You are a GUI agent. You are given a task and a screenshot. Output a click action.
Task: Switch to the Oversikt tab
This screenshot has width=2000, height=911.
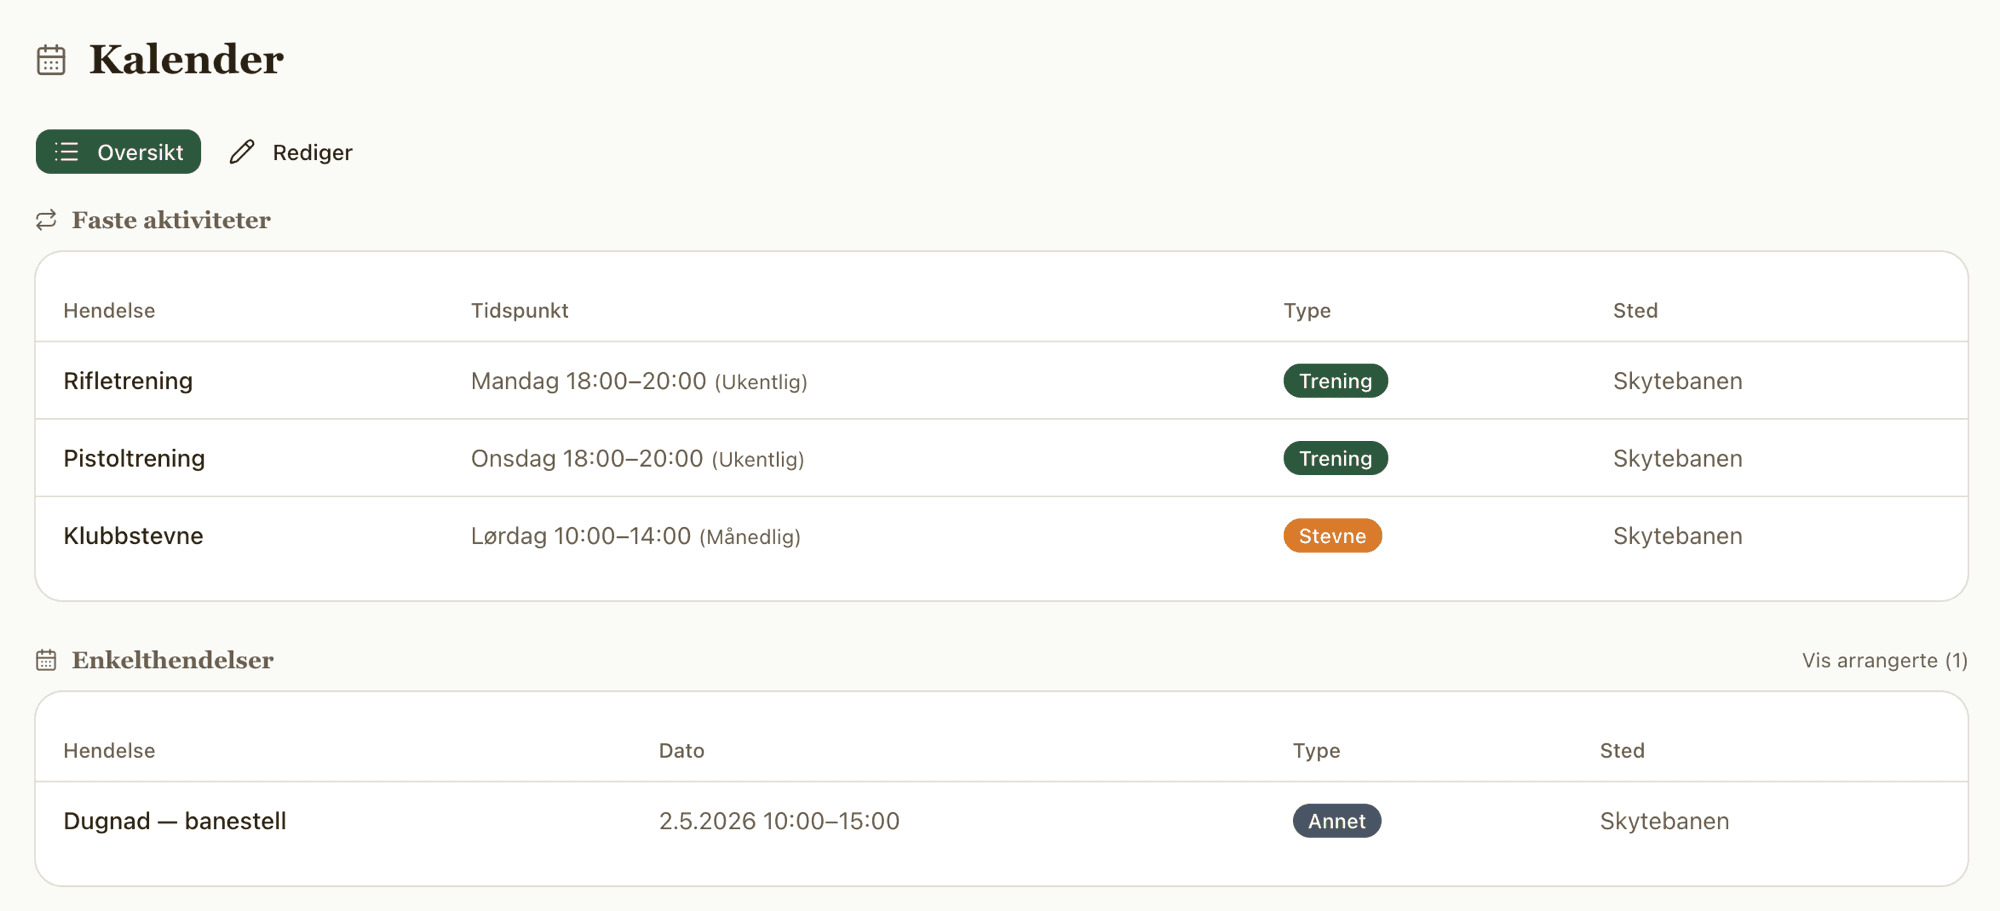119,152
